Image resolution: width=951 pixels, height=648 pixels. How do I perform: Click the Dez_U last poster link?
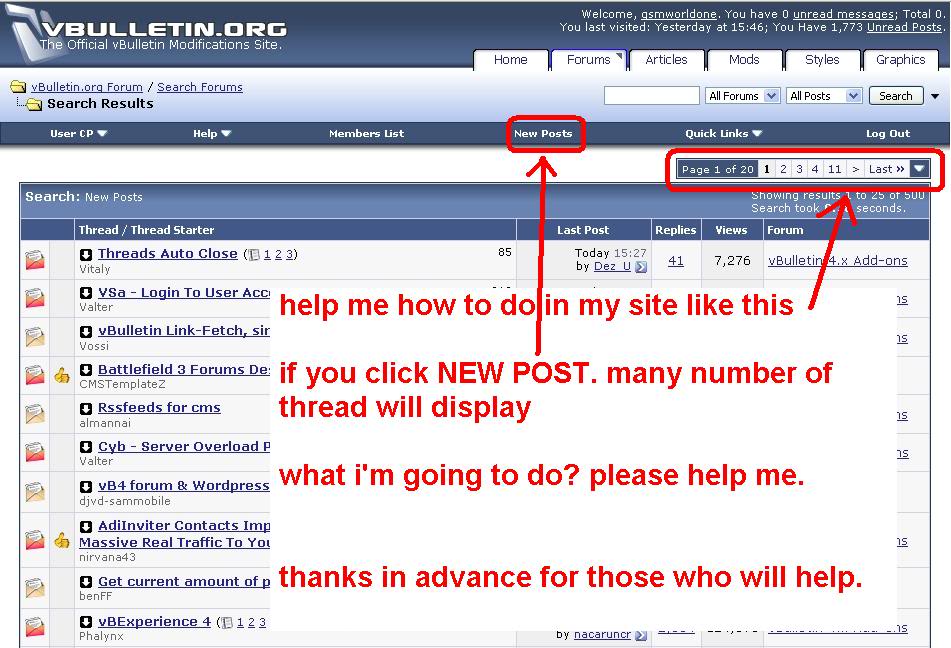612,266
